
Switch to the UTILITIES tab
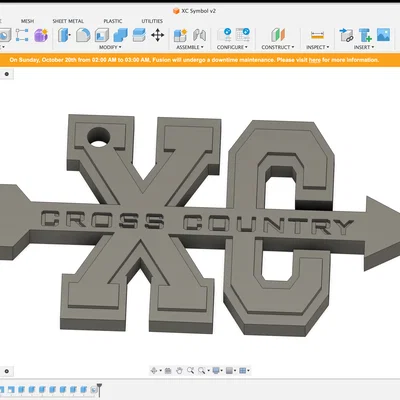click(152, 21)
